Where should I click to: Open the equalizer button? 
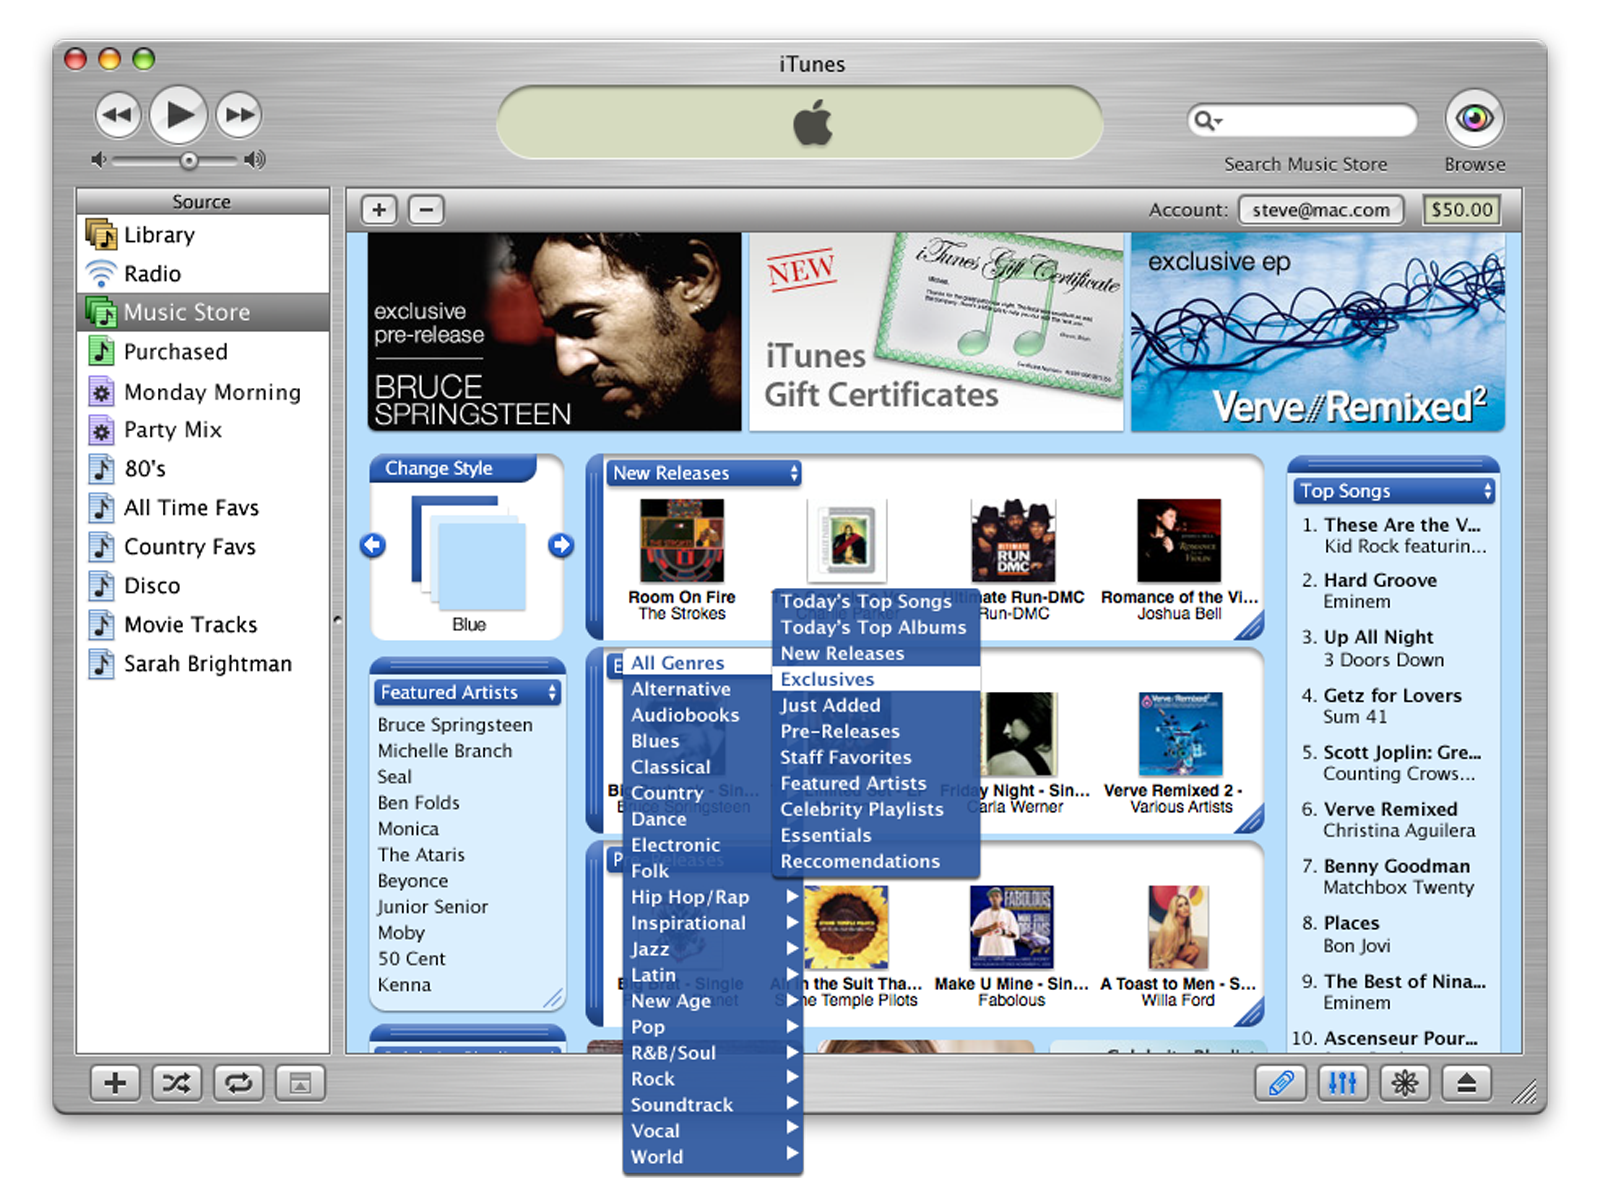point(1343,1083)
